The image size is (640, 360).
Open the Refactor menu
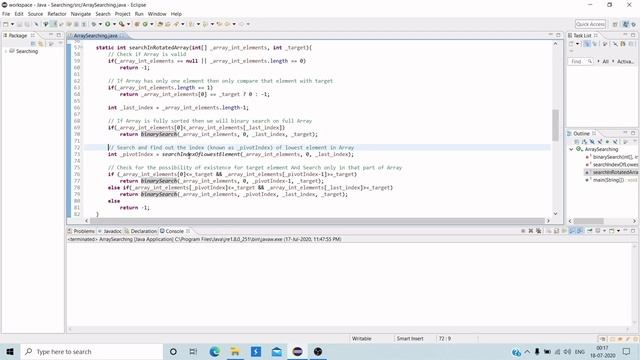(57, 14)
